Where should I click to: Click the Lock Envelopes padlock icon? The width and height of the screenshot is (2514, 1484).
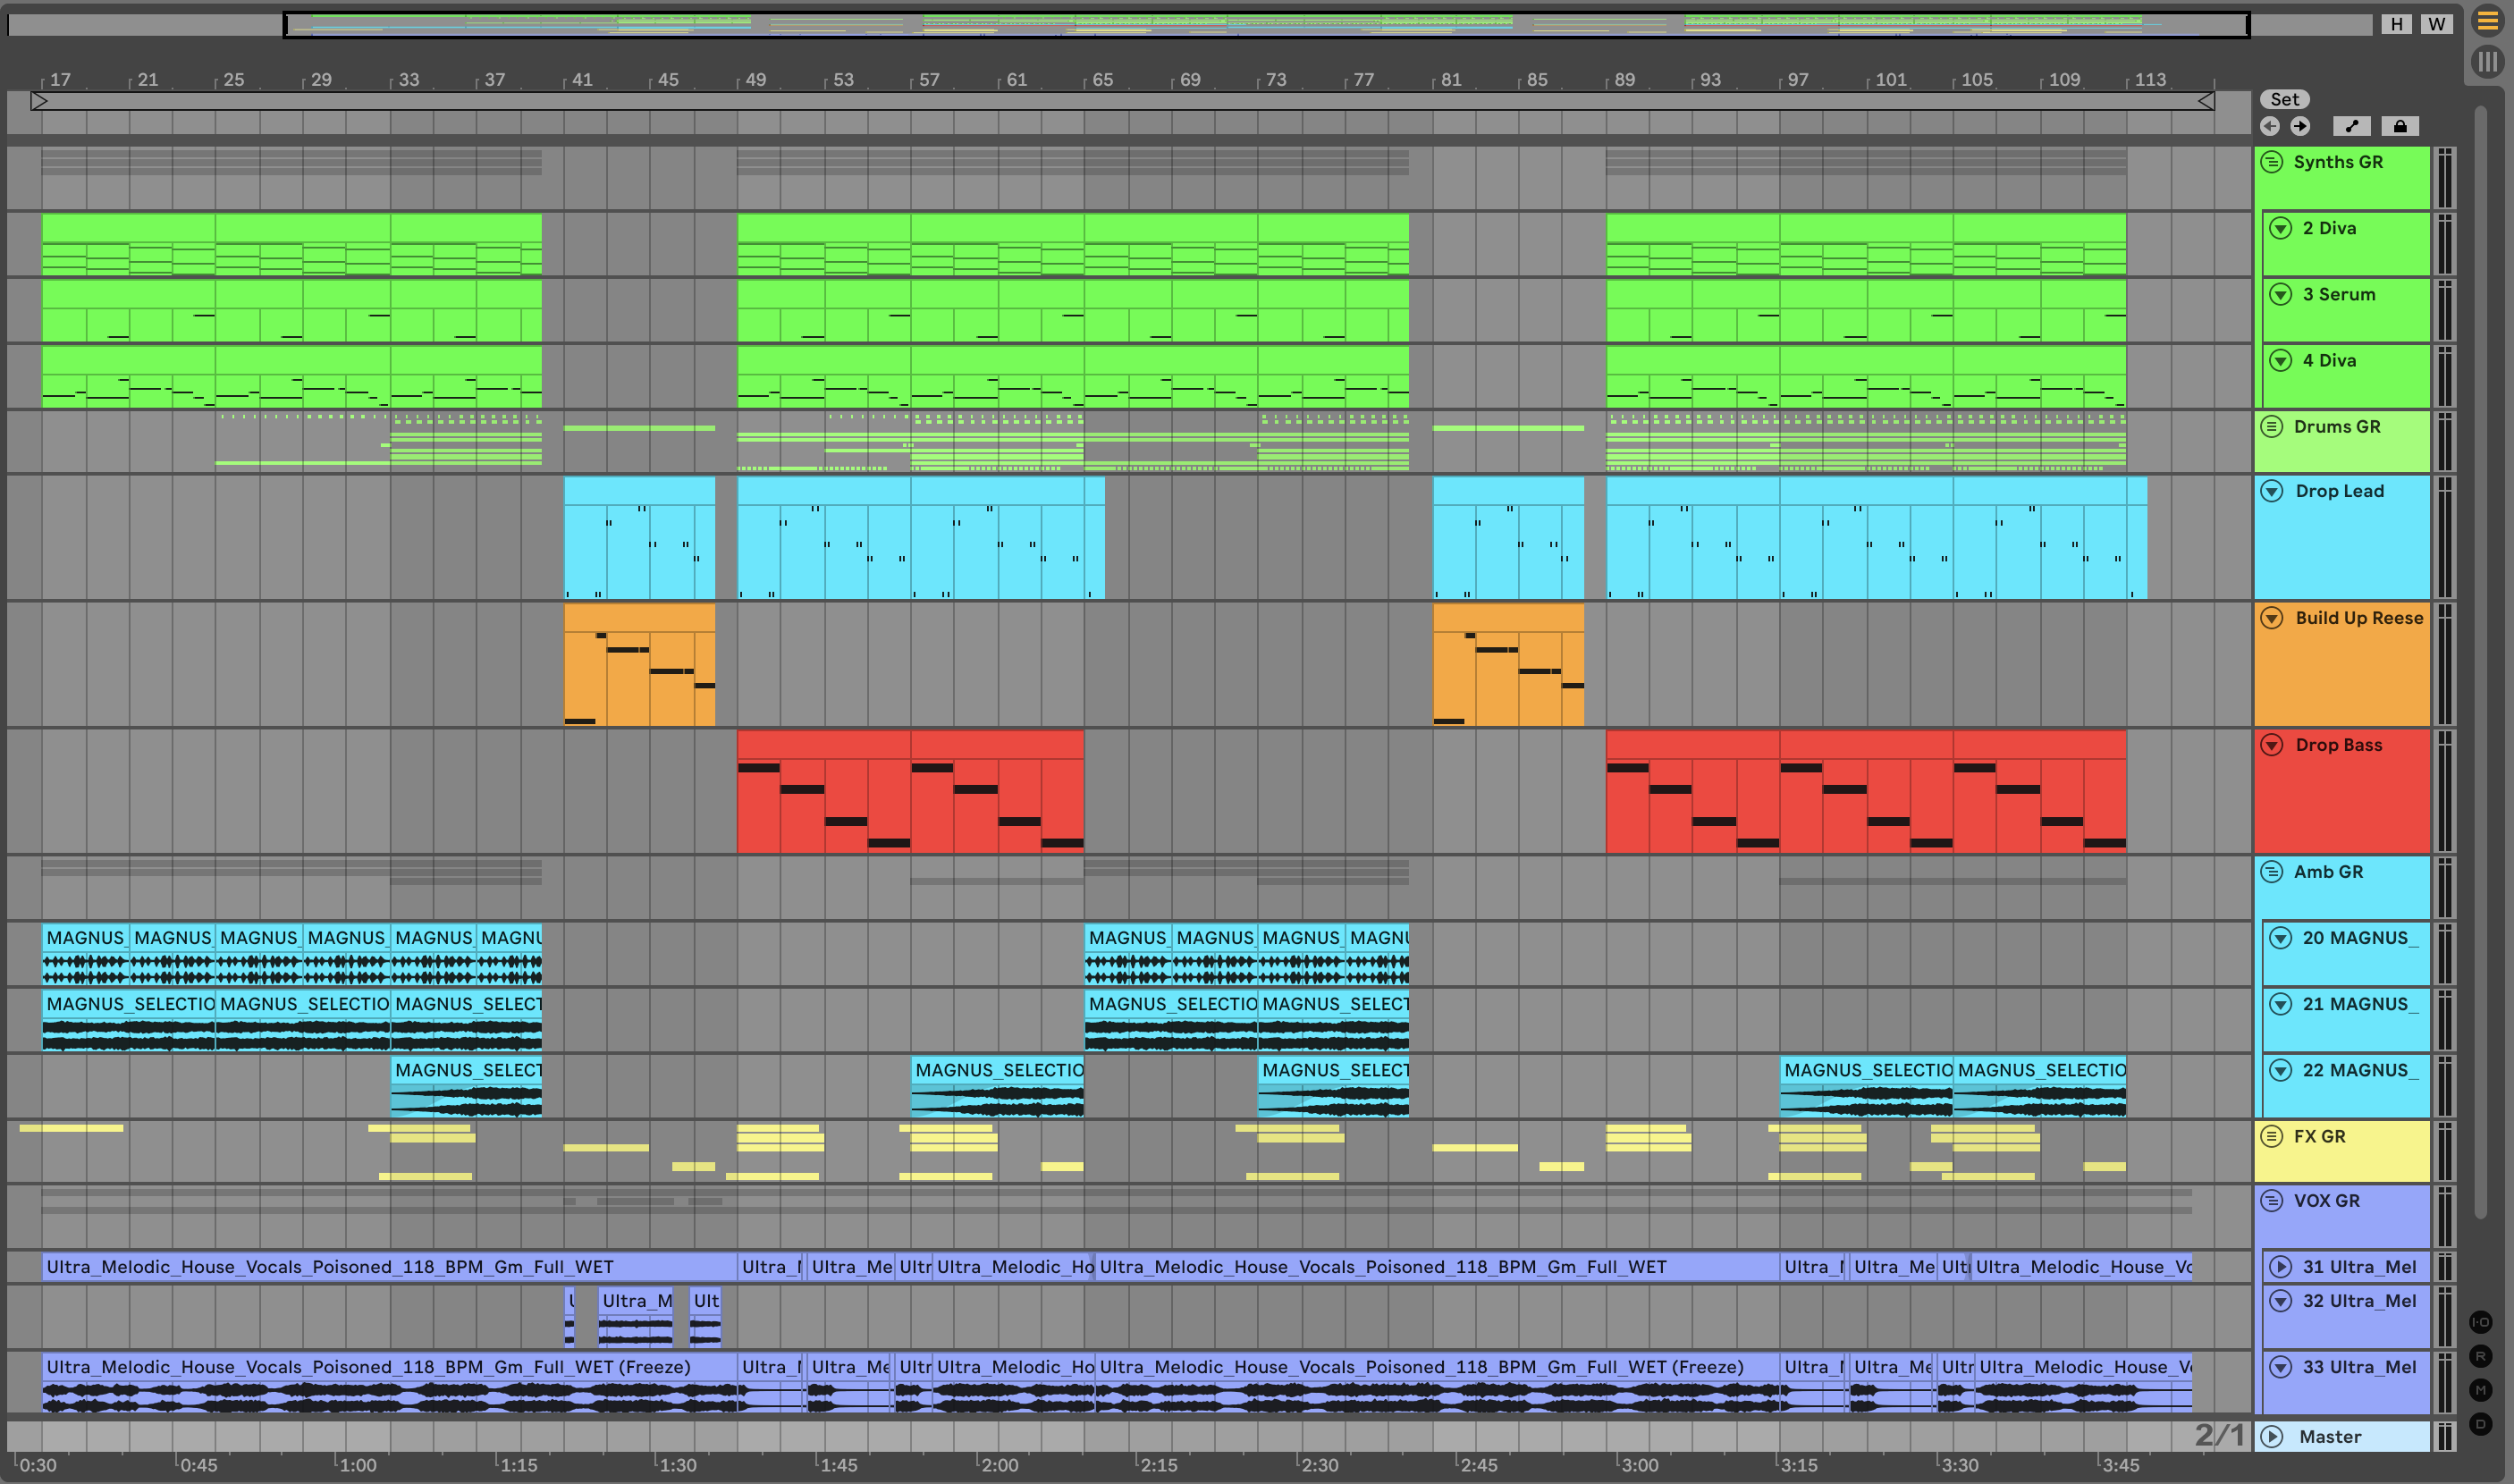[x=2400, y=126]
